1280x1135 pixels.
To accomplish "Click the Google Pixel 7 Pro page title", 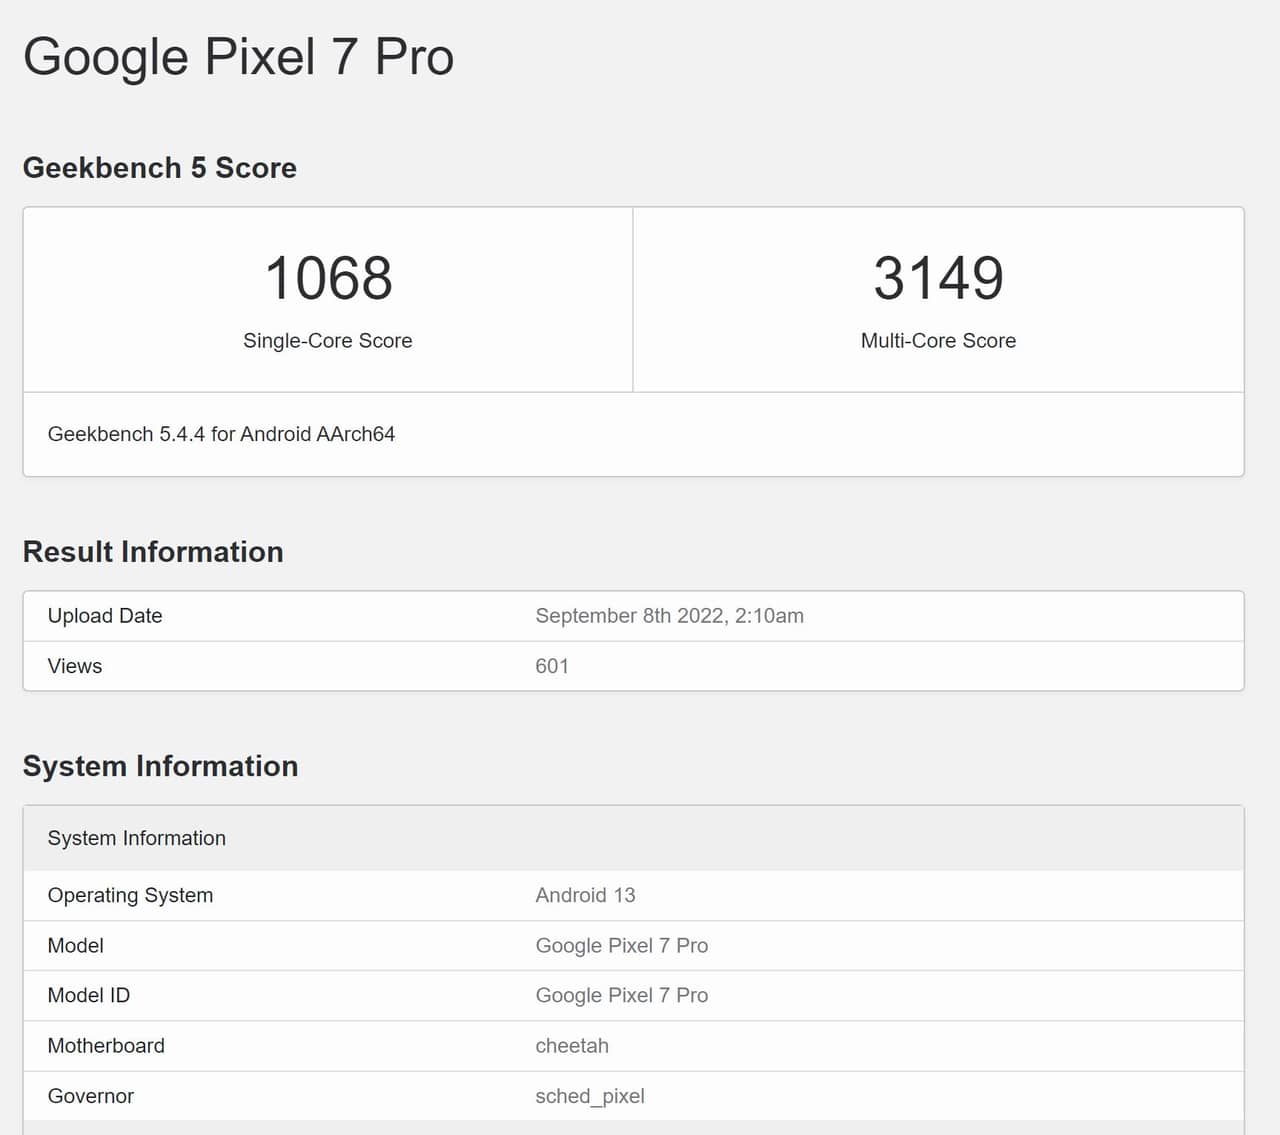I will point(238,57).
